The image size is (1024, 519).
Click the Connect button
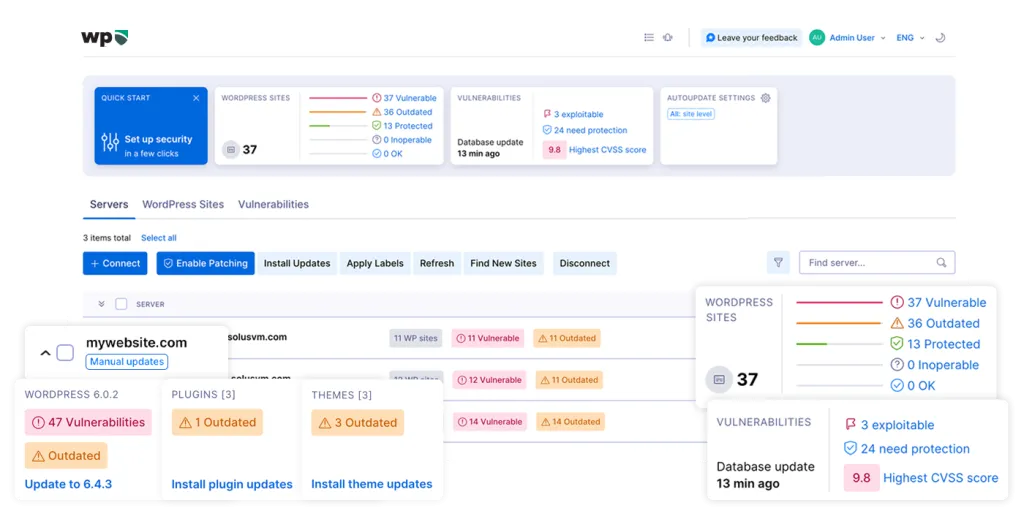pyautogui.click(x=115, y=263)
